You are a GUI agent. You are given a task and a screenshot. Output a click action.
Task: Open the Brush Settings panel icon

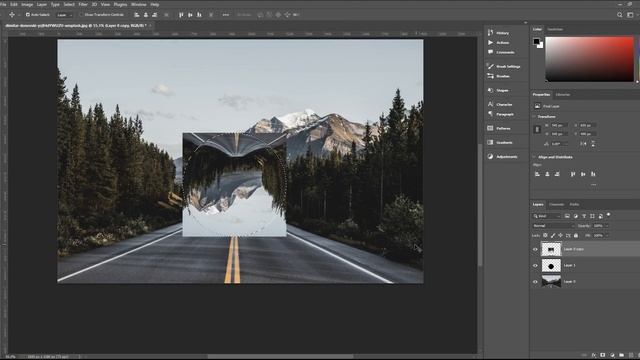[x=490, y=66]
